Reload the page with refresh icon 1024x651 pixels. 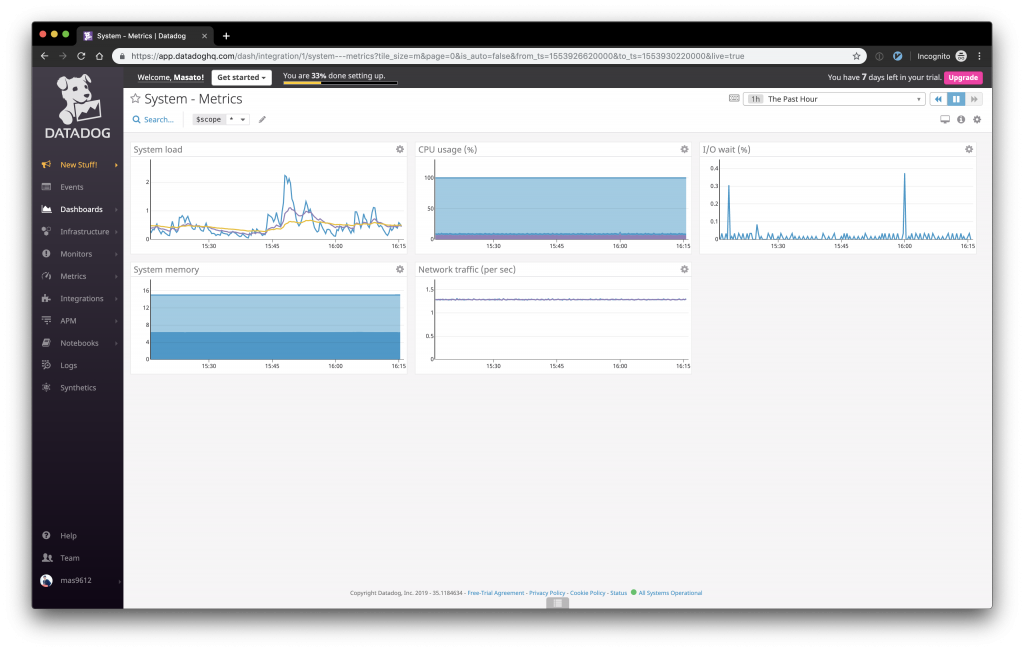pyautogui.click(x=81, y=56)
